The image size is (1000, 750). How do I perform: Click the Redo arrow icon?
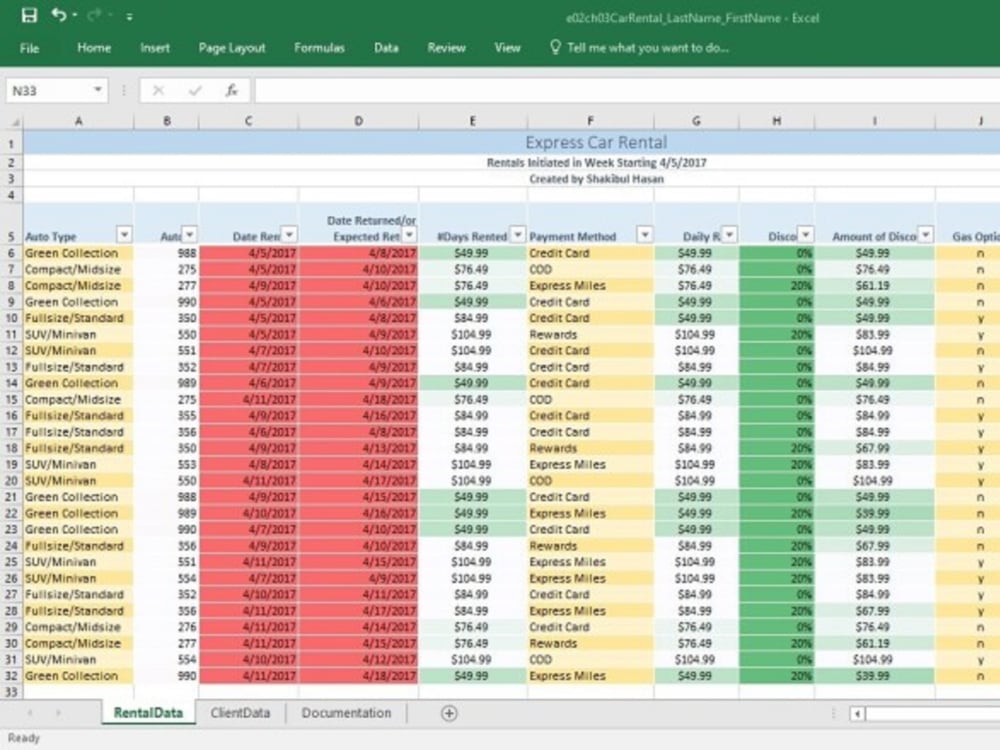pos(96,15)
